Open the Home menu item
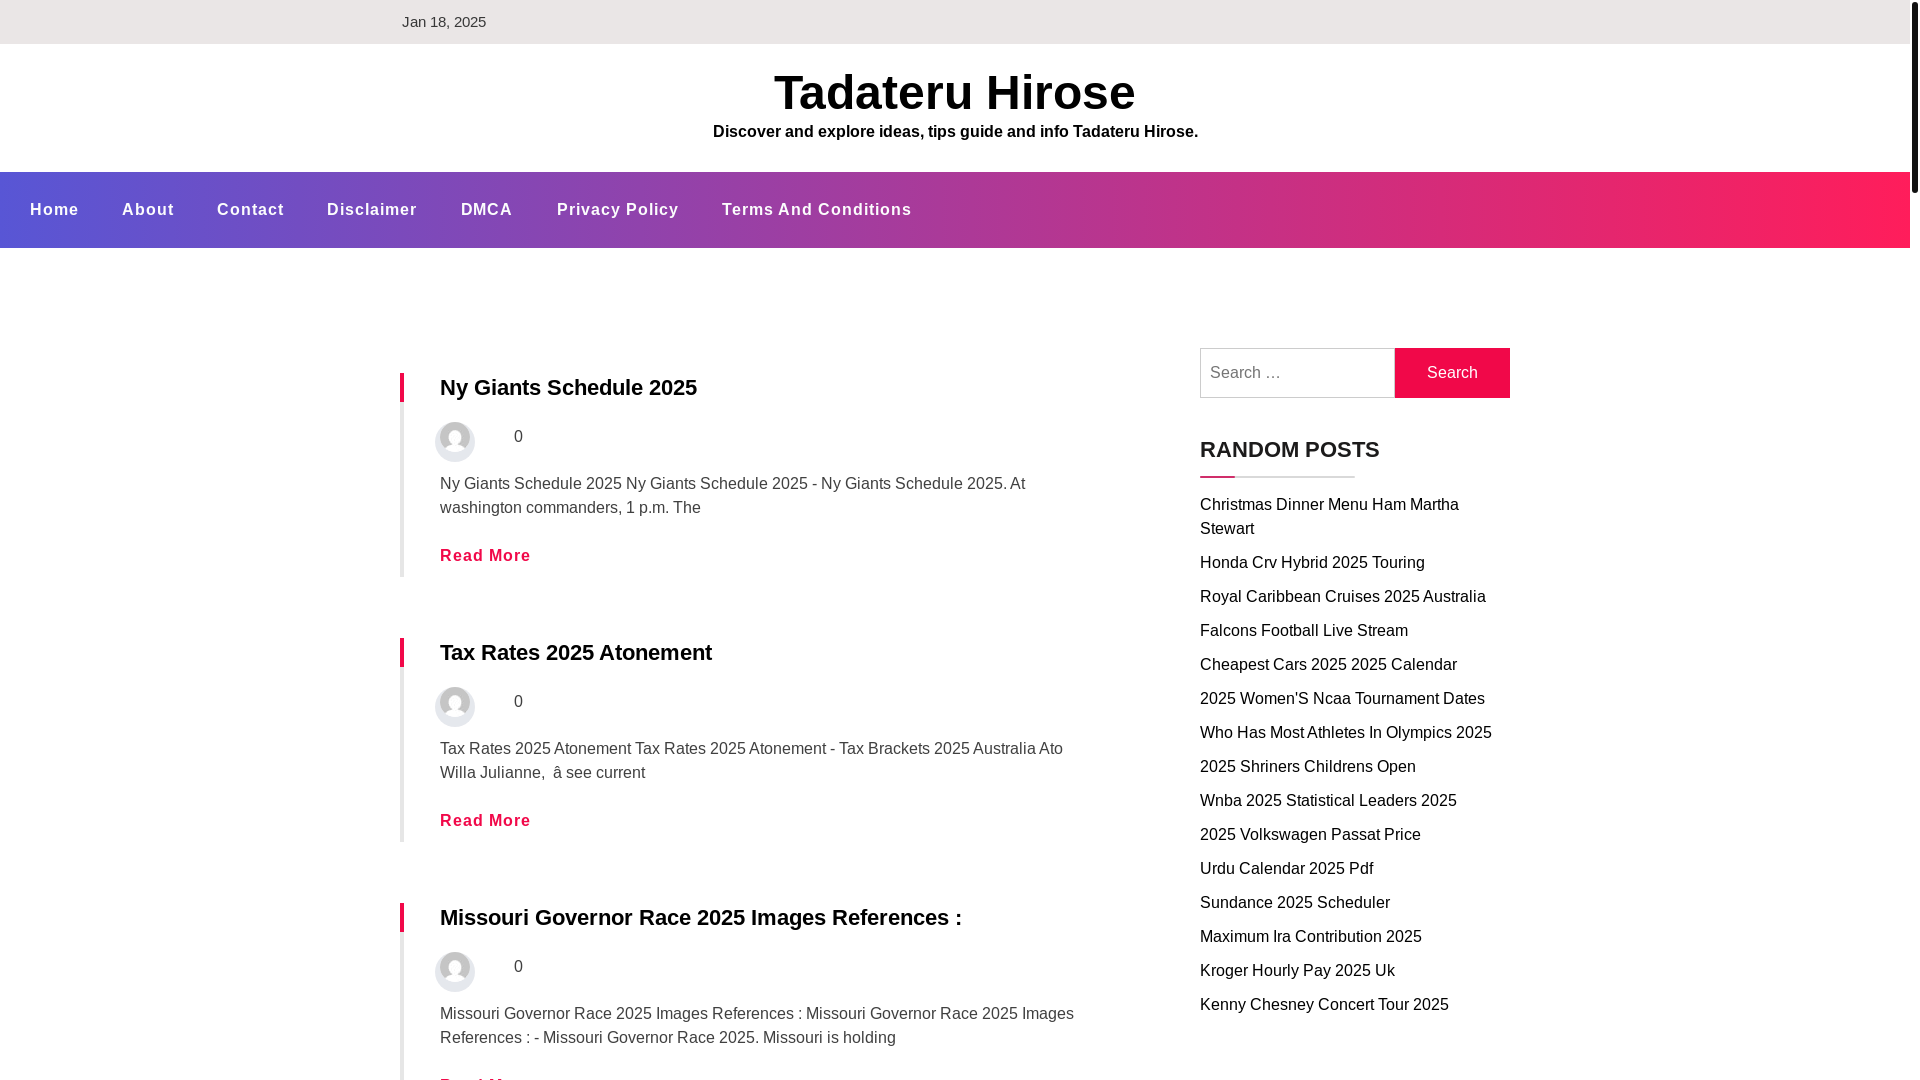 pyautogui.click(x=54, y=210)
